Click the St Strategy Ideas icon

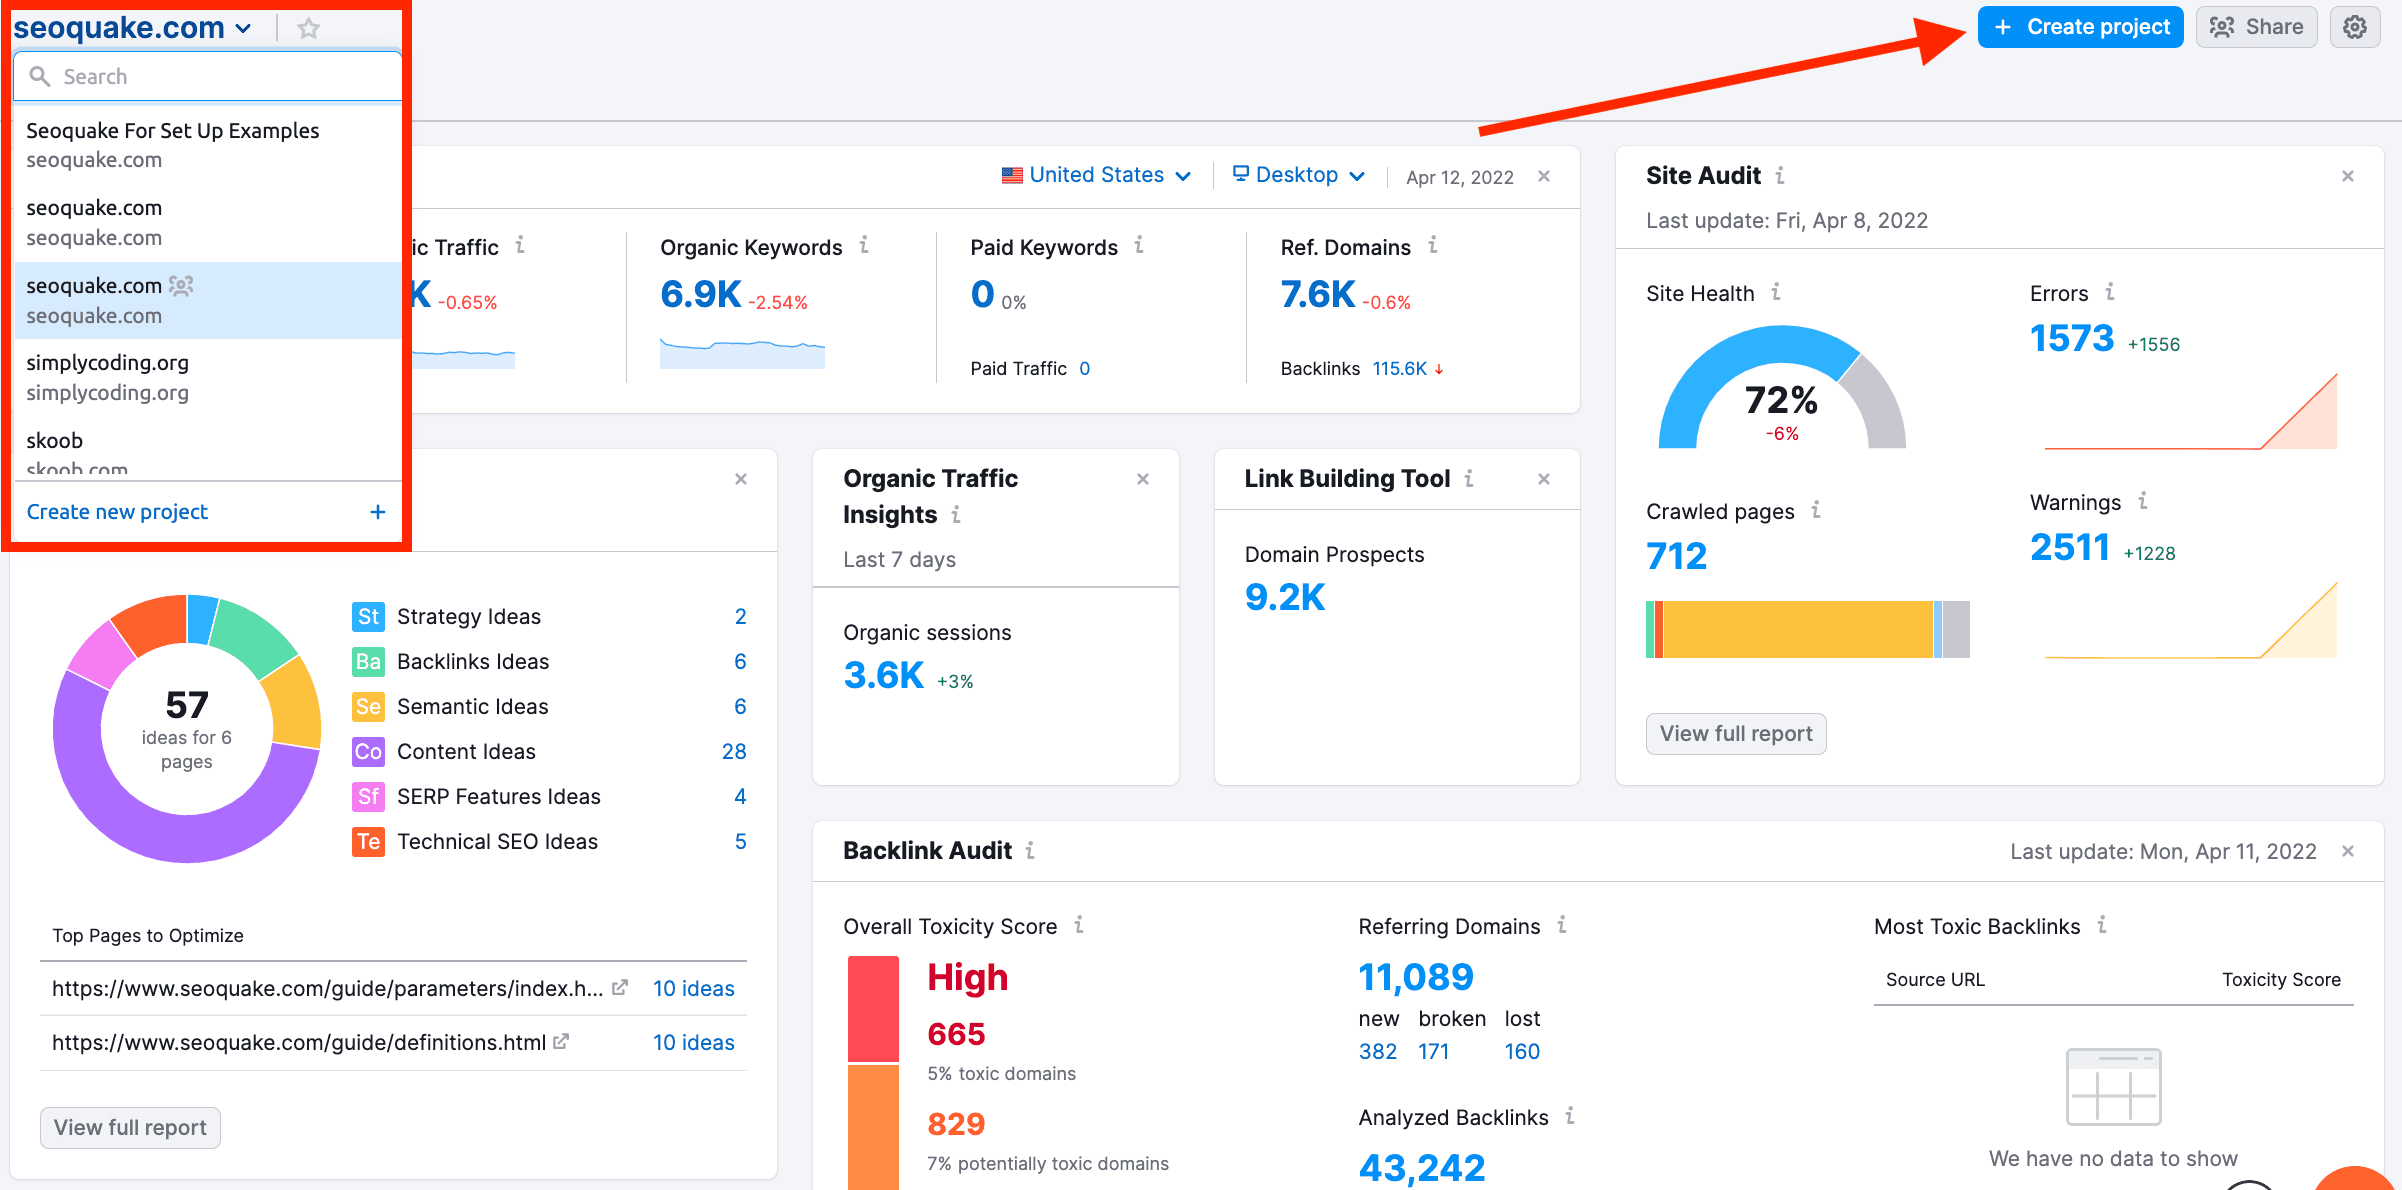tap(369, 617)
